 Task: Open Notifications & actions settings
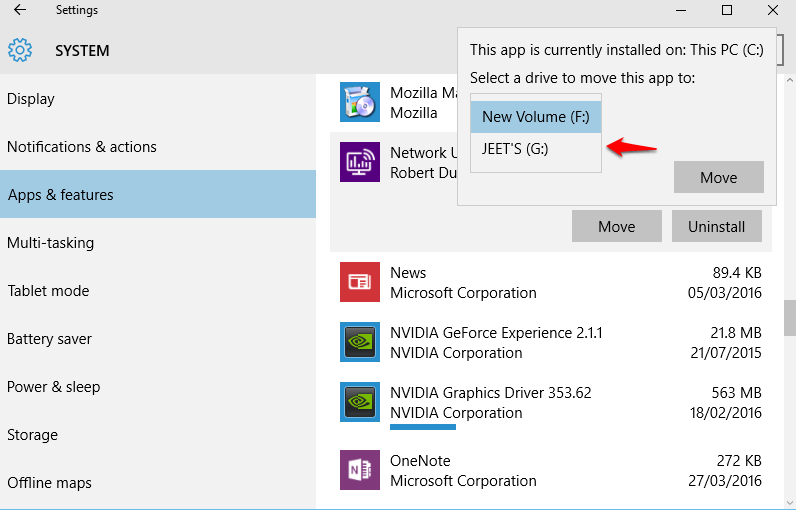point(158,147)
